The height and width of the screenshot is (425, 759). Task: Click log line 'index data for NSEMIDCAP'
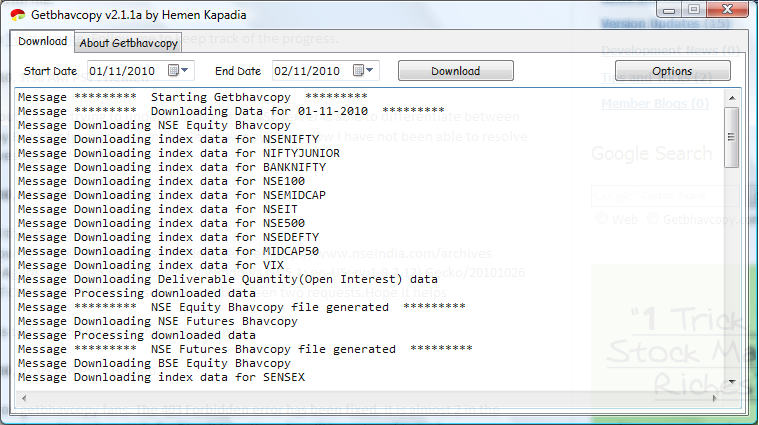click(x=172, y=196)
